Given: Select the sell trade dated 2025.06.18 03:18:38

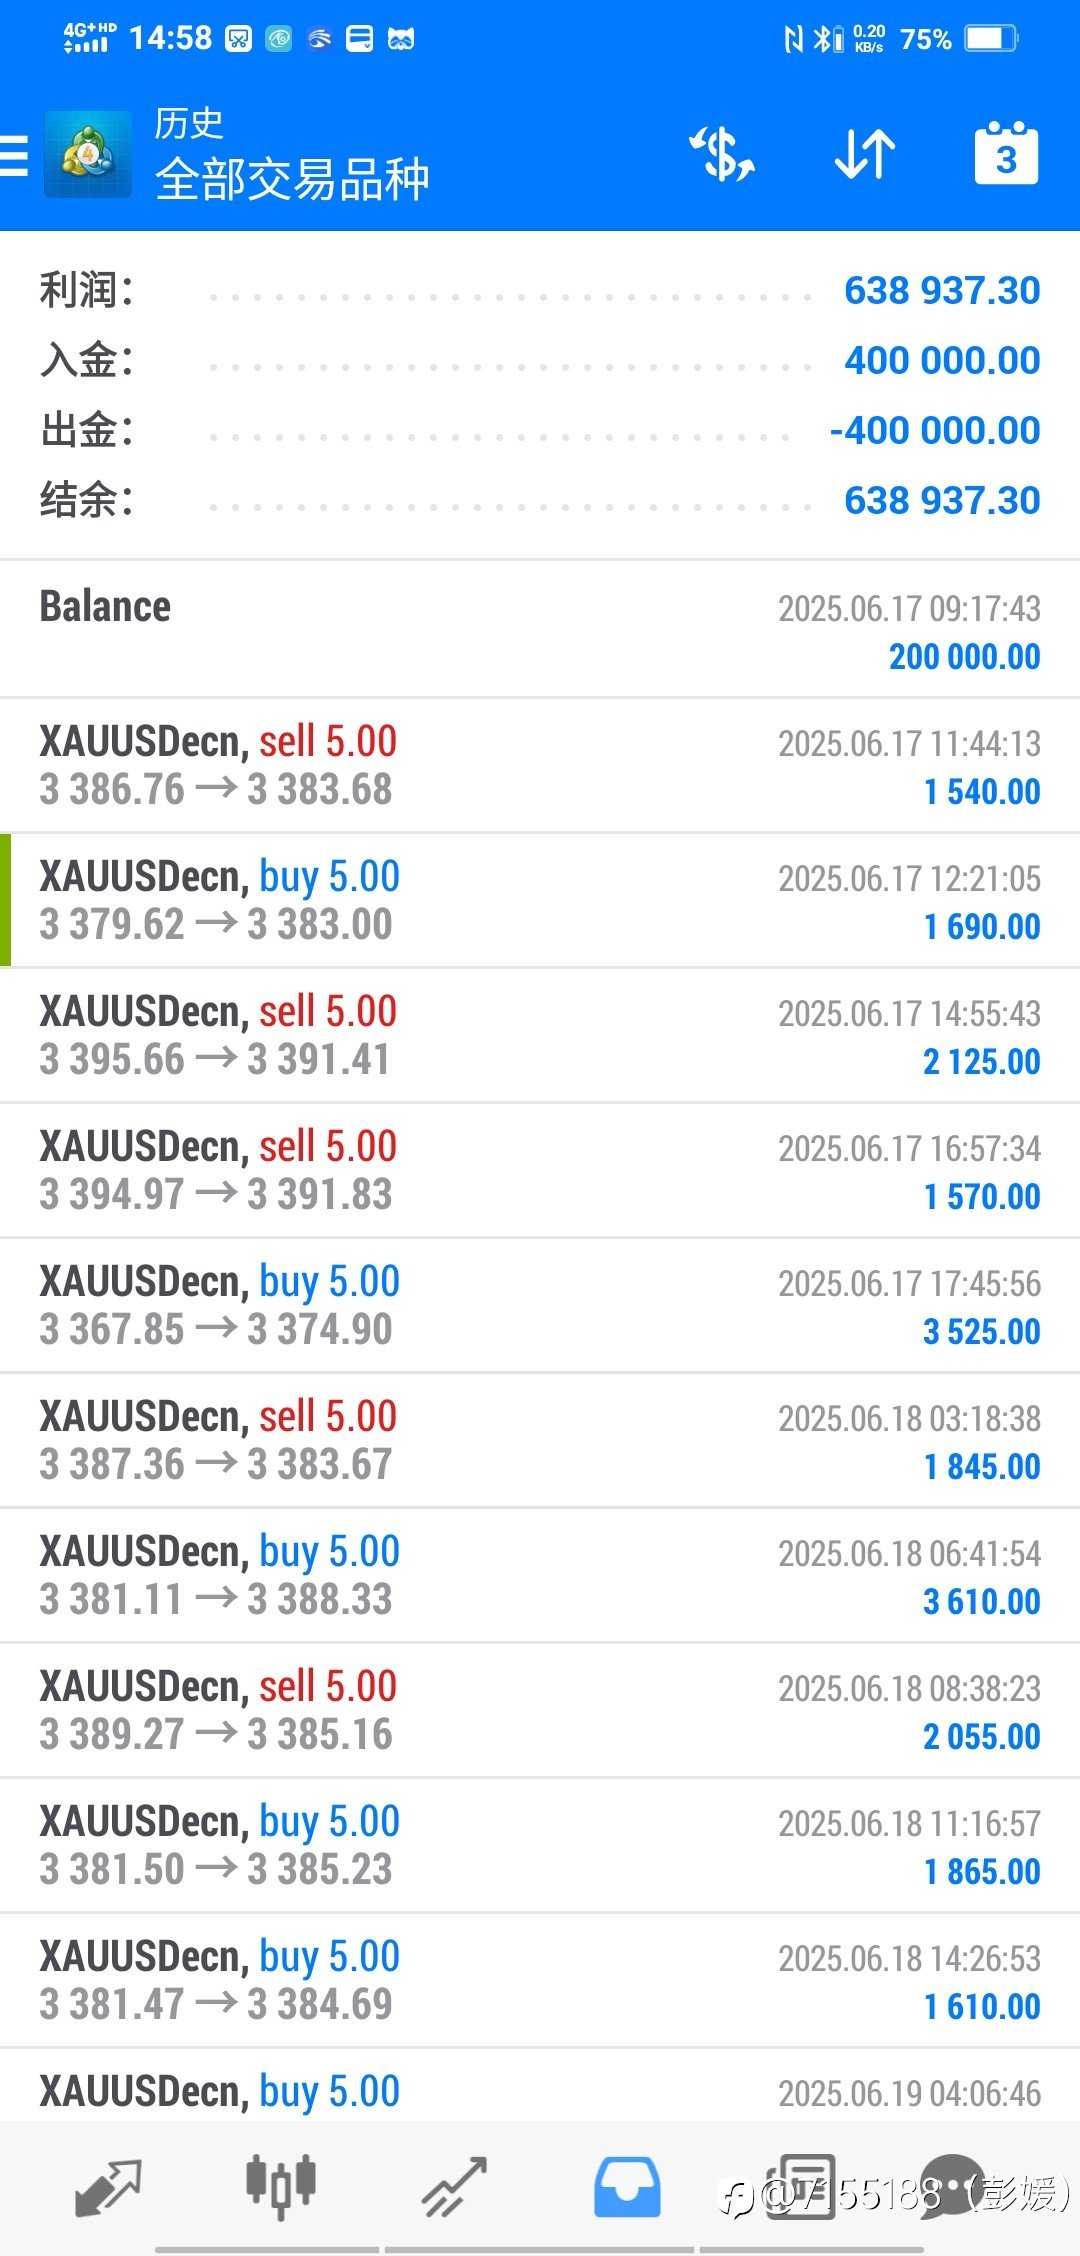Looking at the screenshot, I should point(540,1440).
